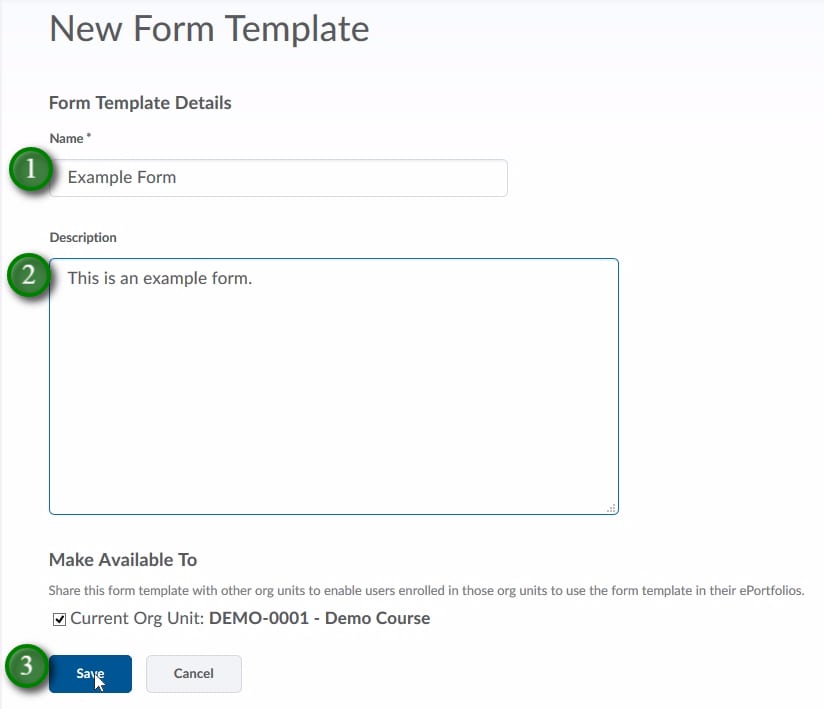The width and height of the screenshot is (824, 709).
Task: Click the "Current Org Unit:" checkbox label
Action: coord(138,618)
